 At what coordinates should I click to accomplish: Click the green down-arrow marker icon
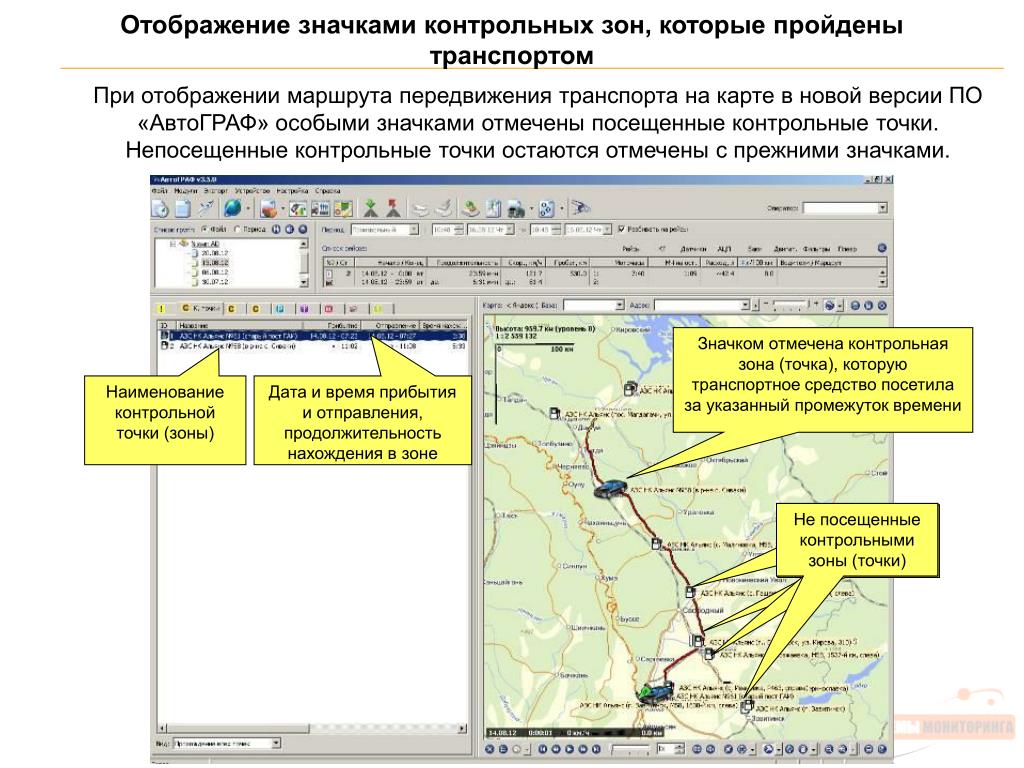(371, 209)
